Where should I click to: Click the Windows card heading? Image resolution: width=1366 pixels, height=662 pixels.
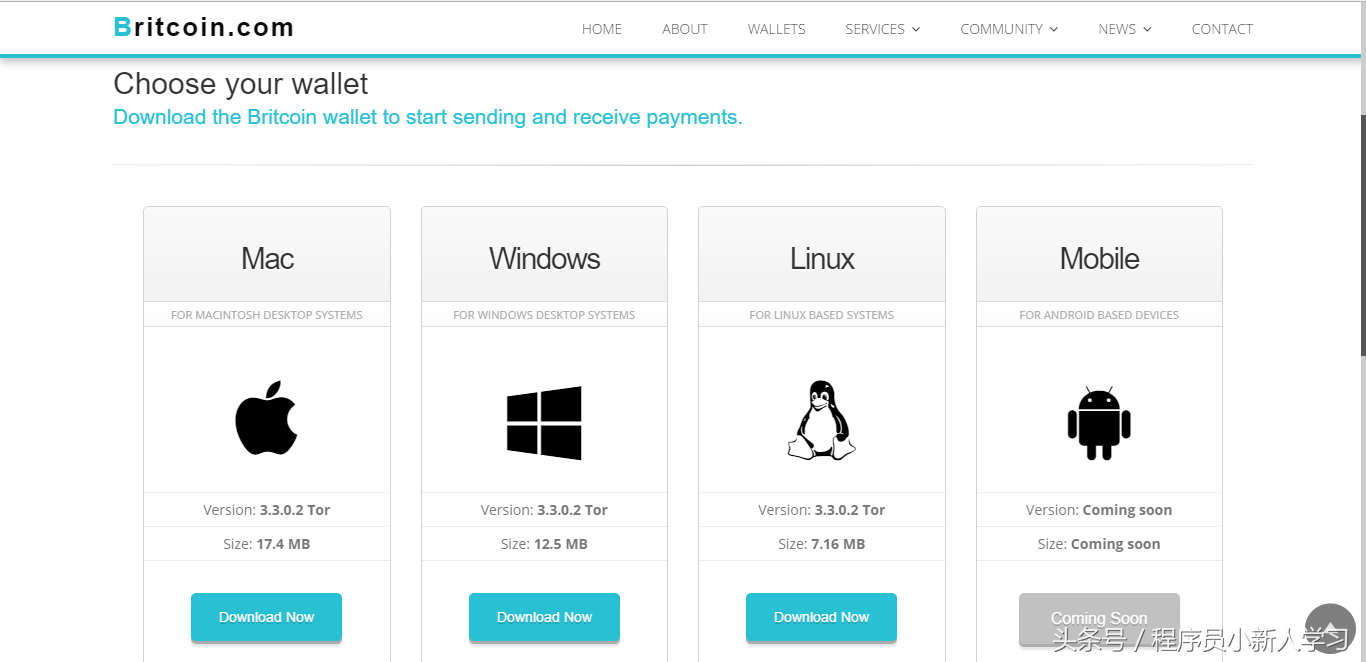tap(545, 259)
